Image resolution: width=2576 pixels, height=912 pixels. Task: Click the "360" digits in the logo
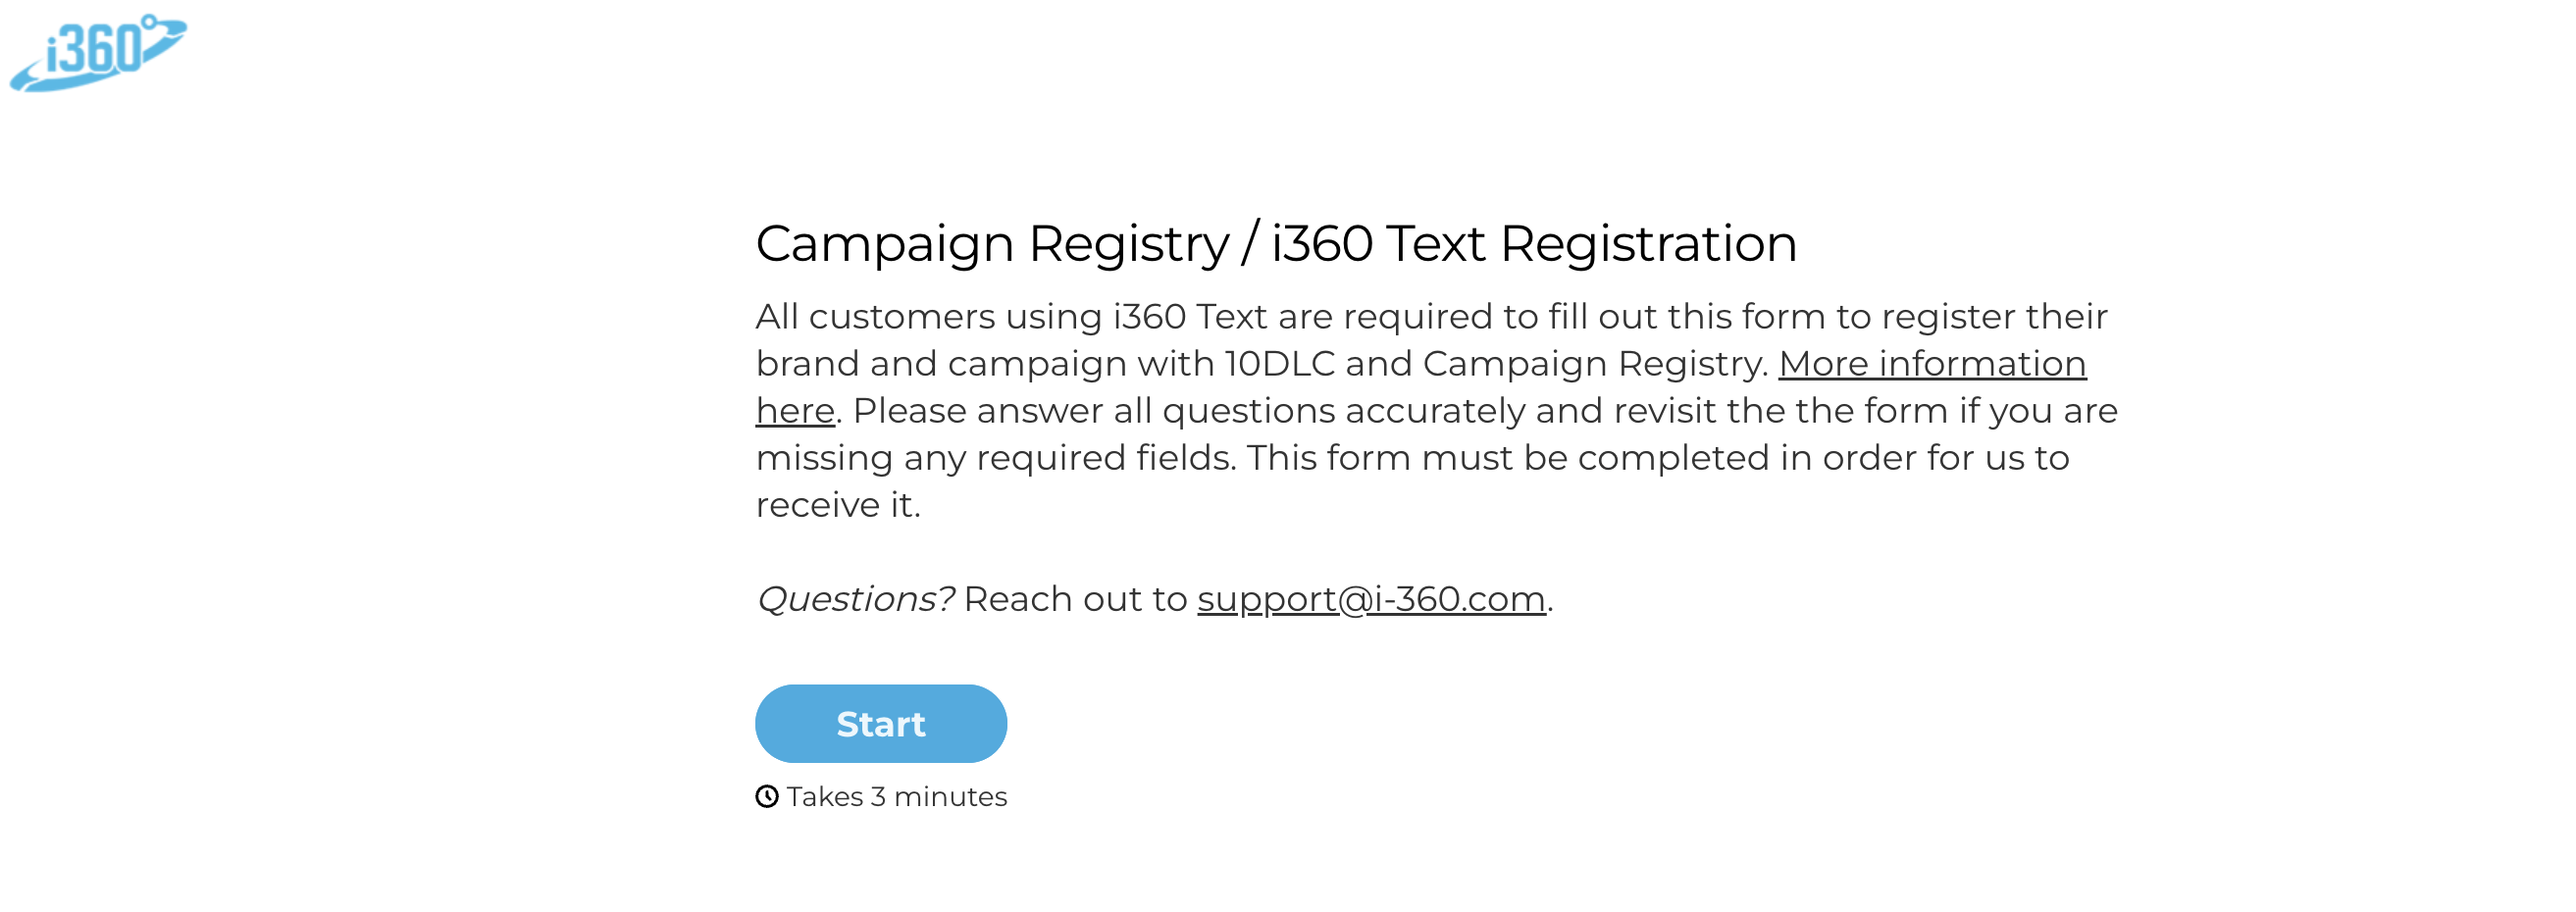click(98, 50)
